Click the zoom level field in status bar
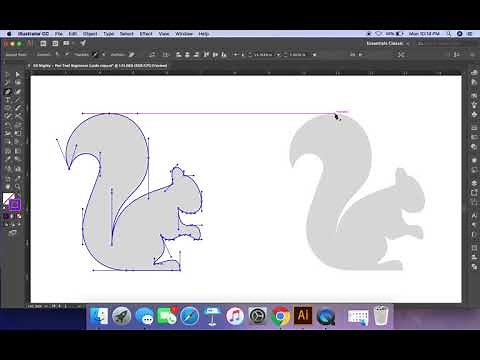Viewport: 480px width, 360px height. (x=37, y=306)
